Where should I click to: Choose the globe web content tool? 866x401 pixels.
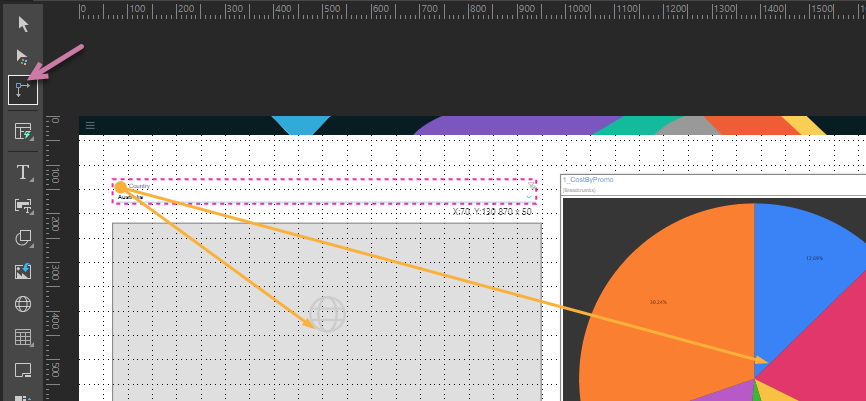tap(23, 304)
